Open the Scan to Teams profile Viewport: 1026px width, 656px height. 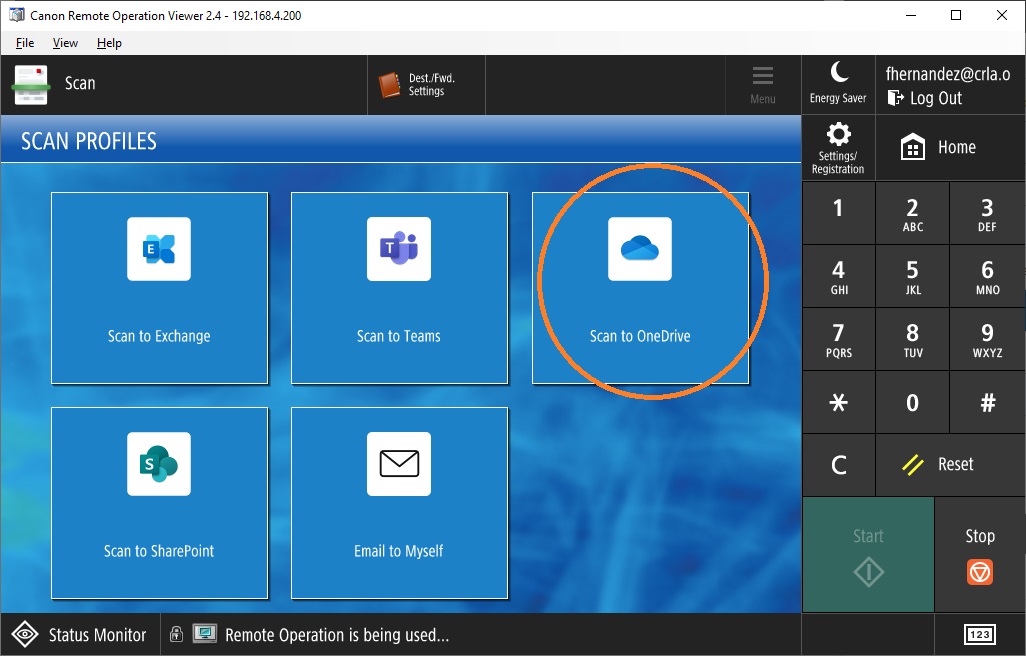pyautogui.click(x=399, y=288)
